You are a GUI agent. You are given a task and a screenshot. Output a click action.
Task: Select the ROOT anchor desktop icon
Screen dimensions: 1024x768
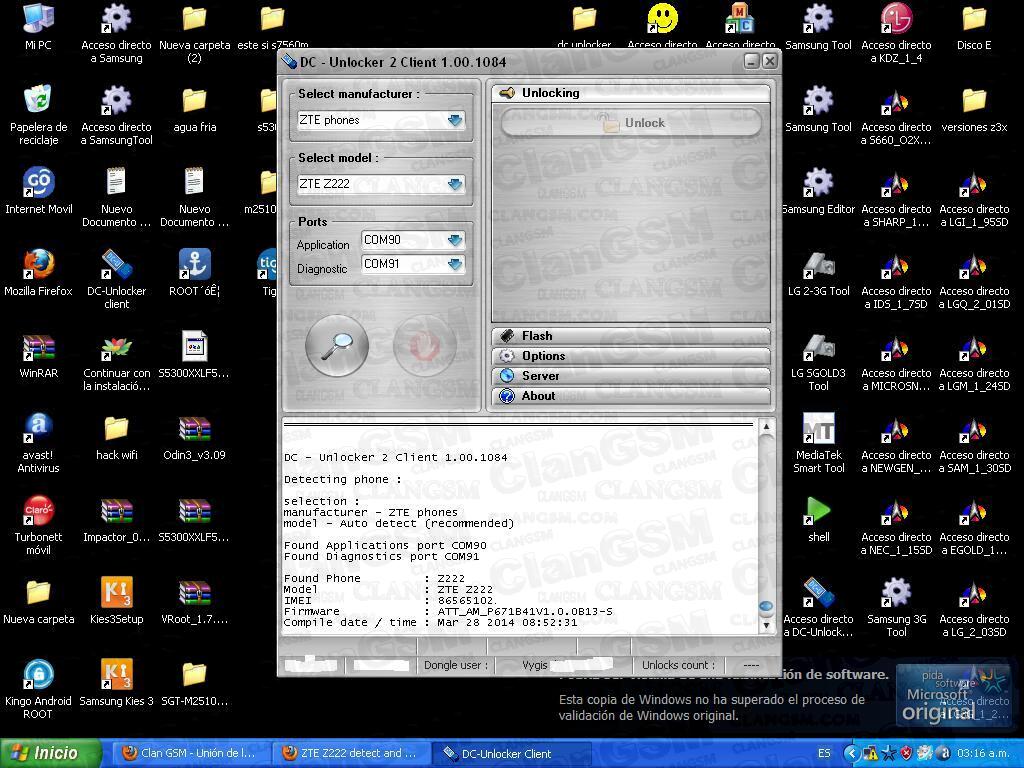(195, 273)
